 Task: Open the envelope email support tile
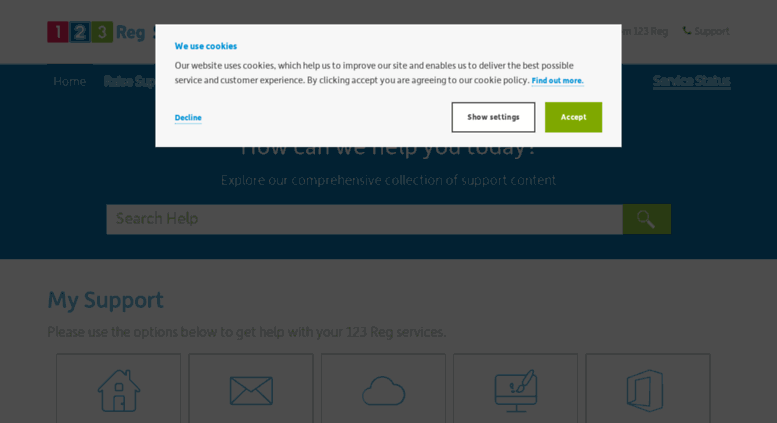(x=251, y=388)
